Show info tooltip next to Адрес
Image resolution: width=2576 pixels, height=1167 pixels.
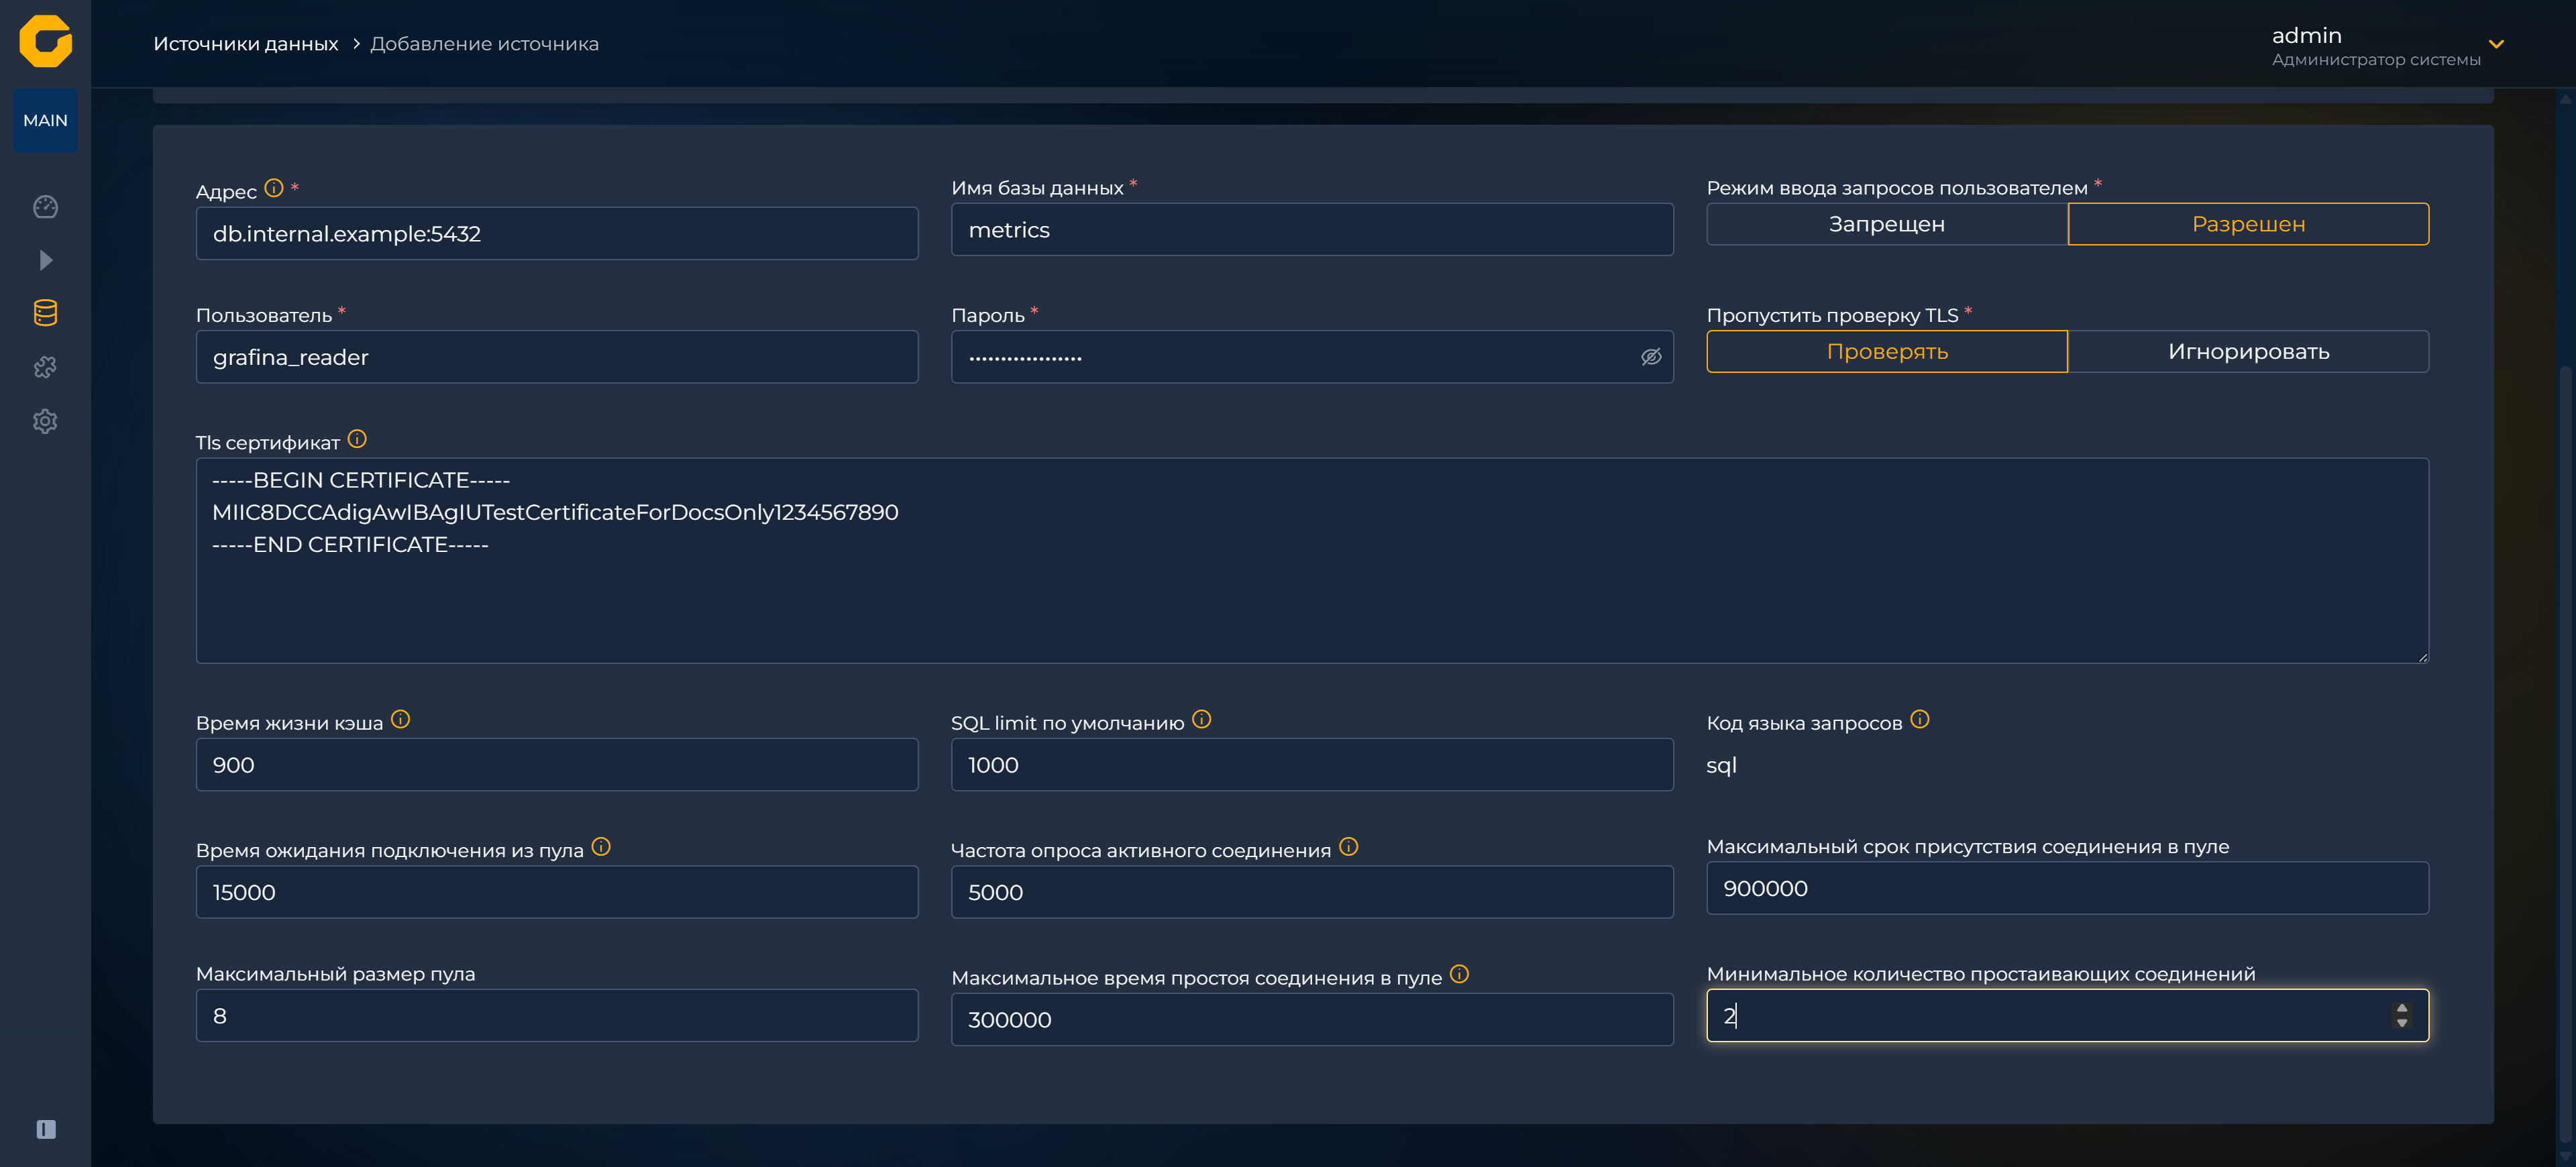click(274, 188)
